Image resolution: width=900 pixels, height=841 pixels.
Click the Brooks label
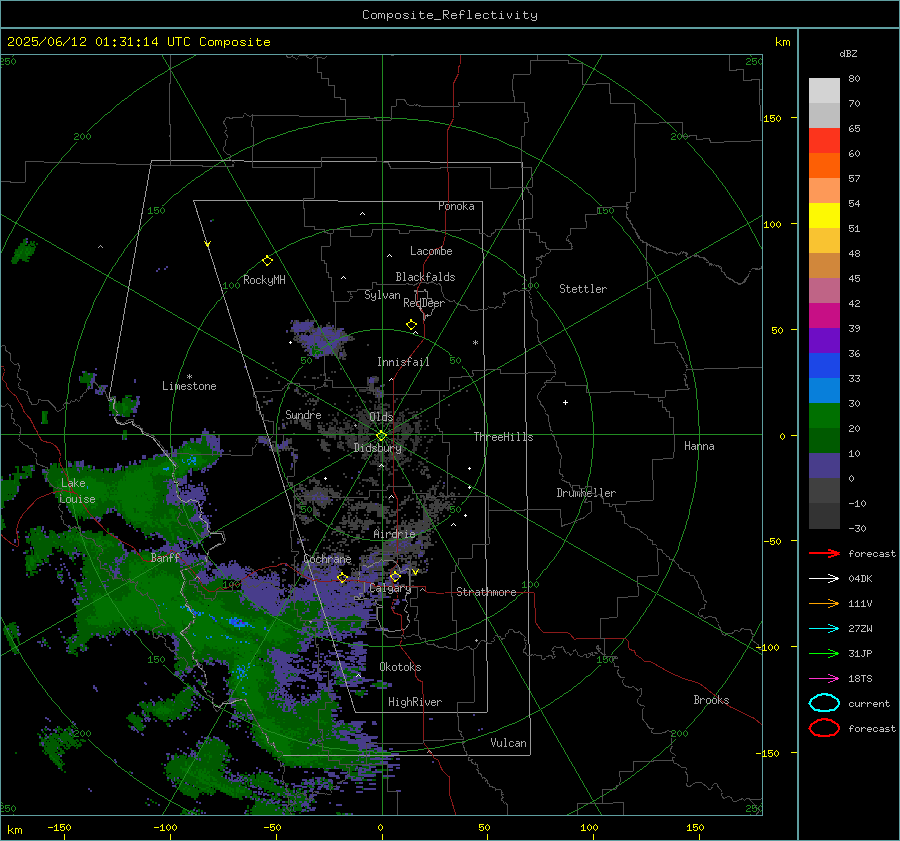(711, 700)
